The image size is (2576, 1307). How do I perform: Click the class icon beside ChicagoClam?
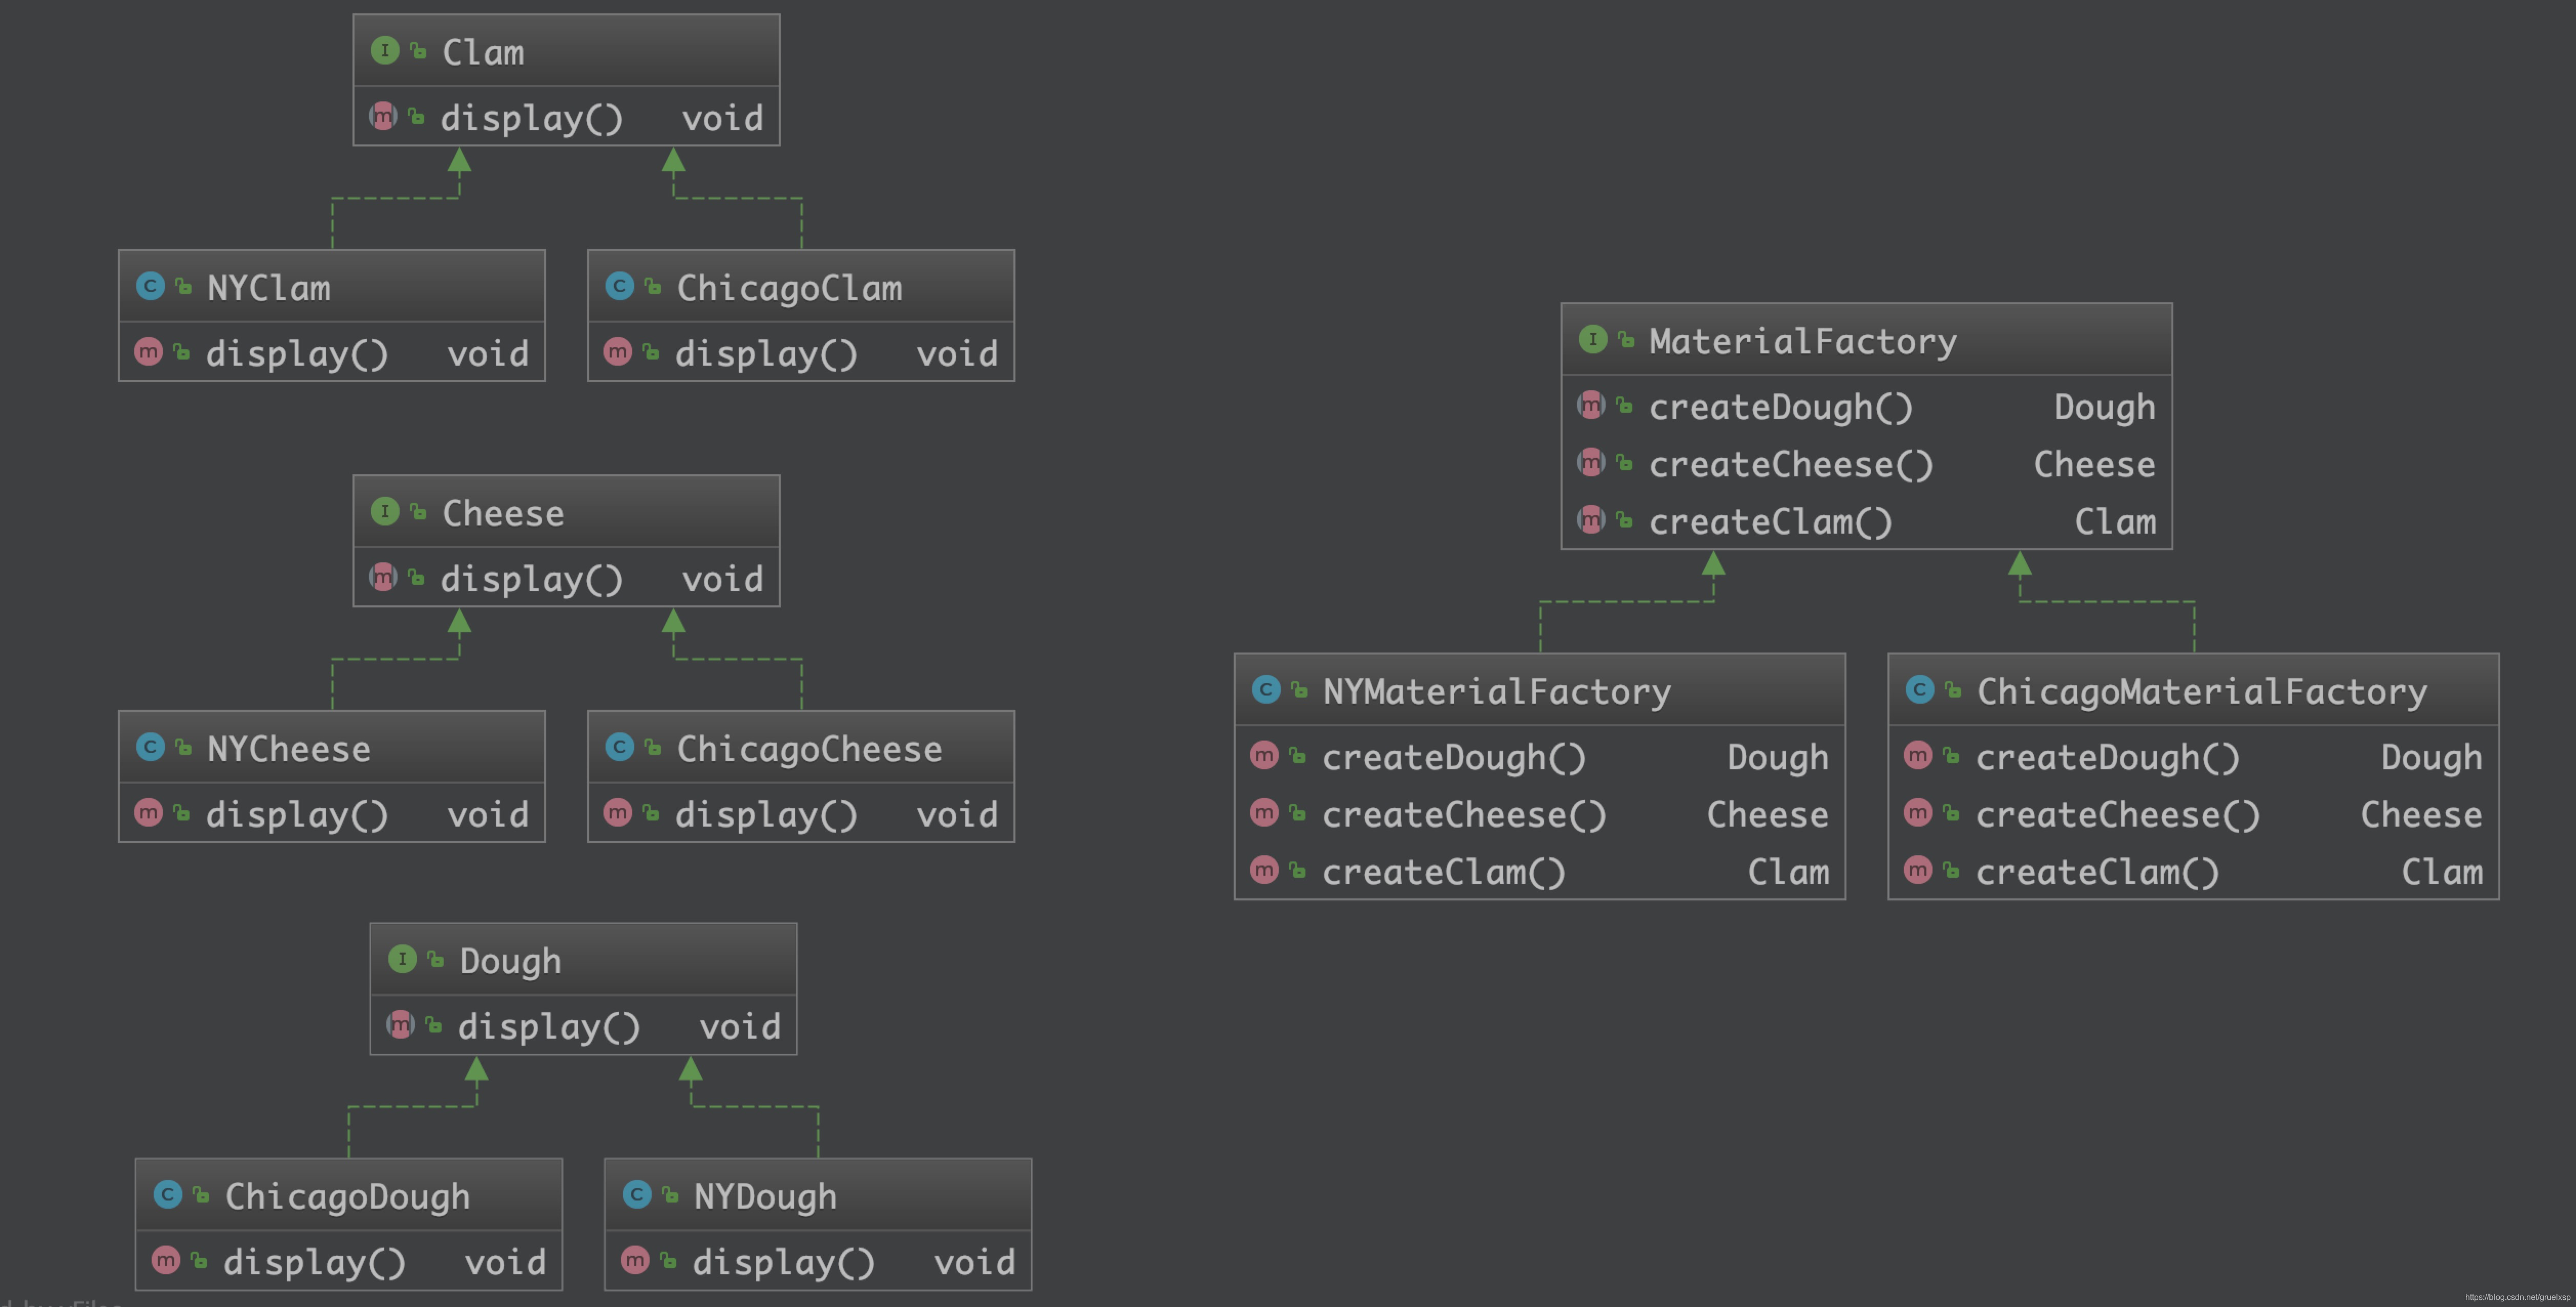point(620,287)
